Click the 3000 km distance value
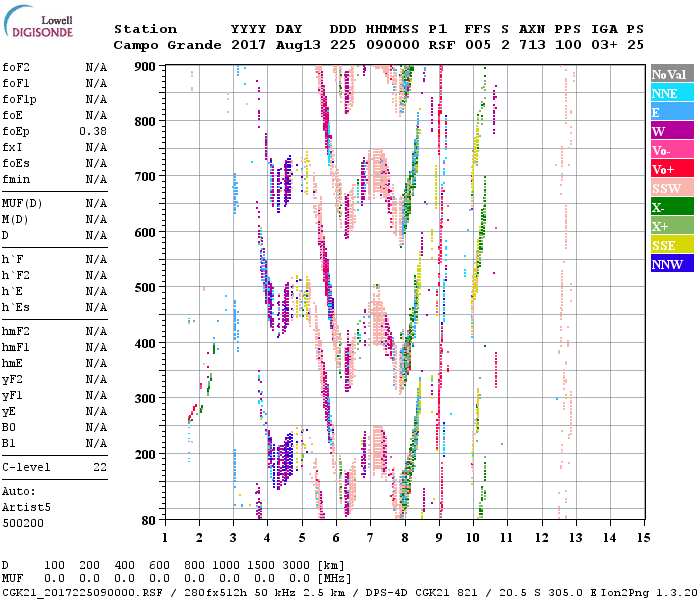The image size is (700, 600). [x=296, y=565]
